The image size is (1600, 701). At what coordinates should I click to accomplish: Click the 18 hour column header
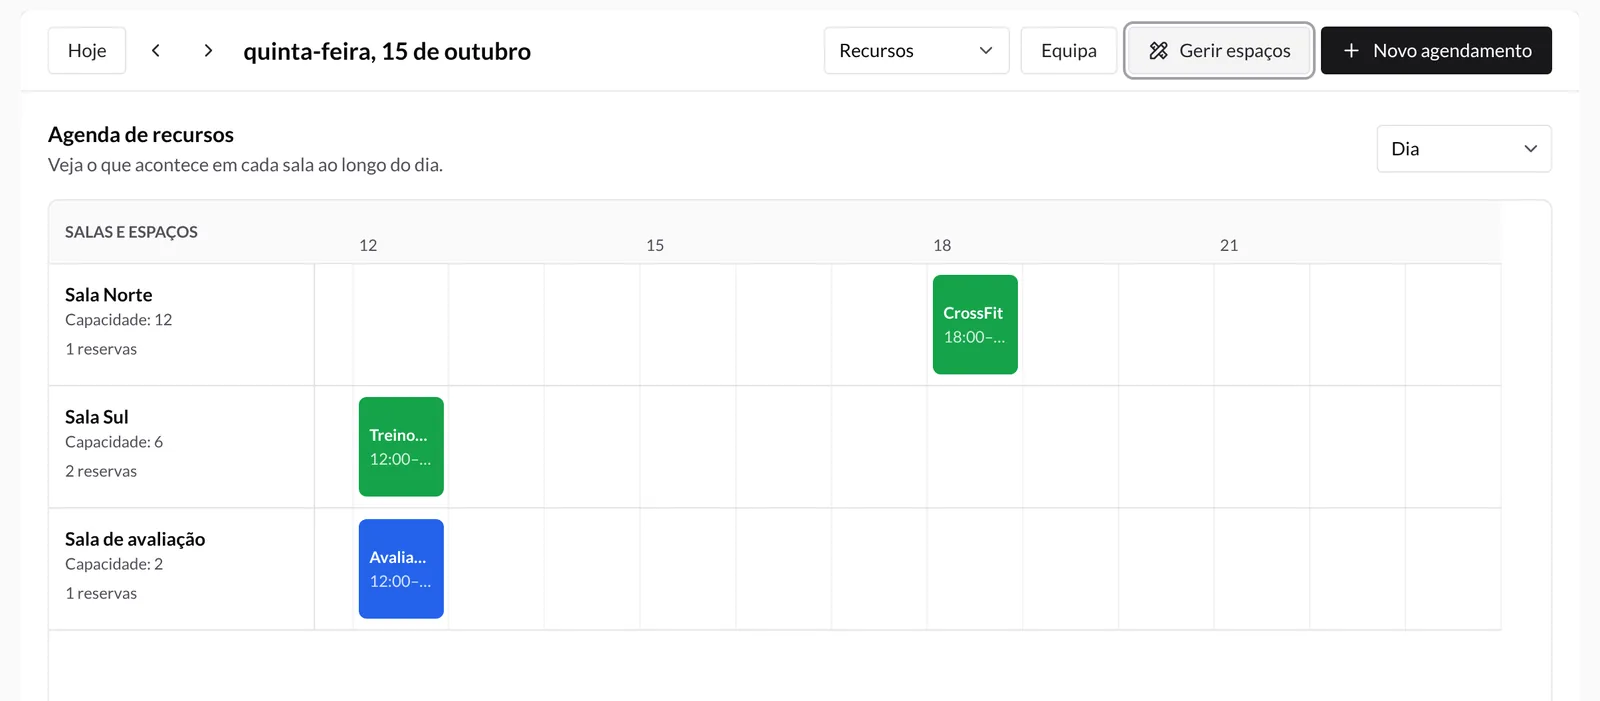(942, 245)
